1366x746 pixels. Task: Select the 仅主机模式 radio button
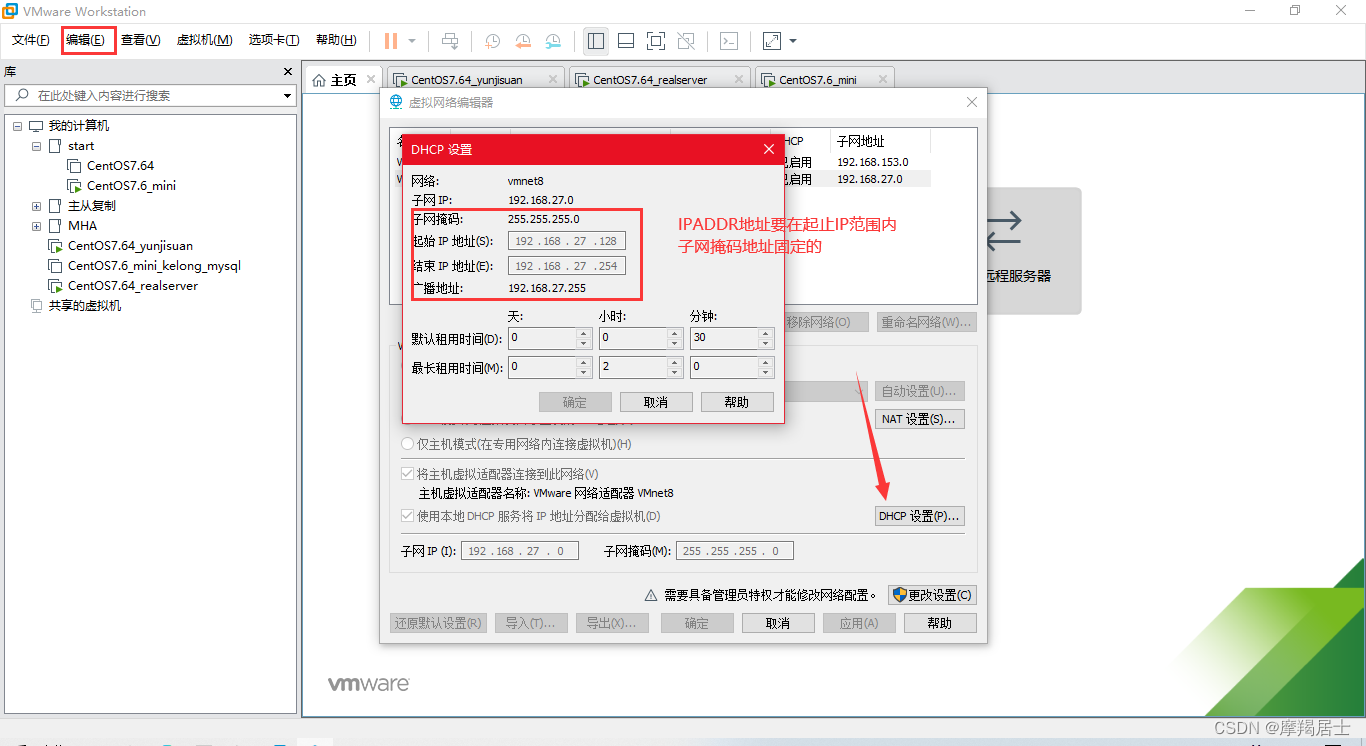[407, 444]
